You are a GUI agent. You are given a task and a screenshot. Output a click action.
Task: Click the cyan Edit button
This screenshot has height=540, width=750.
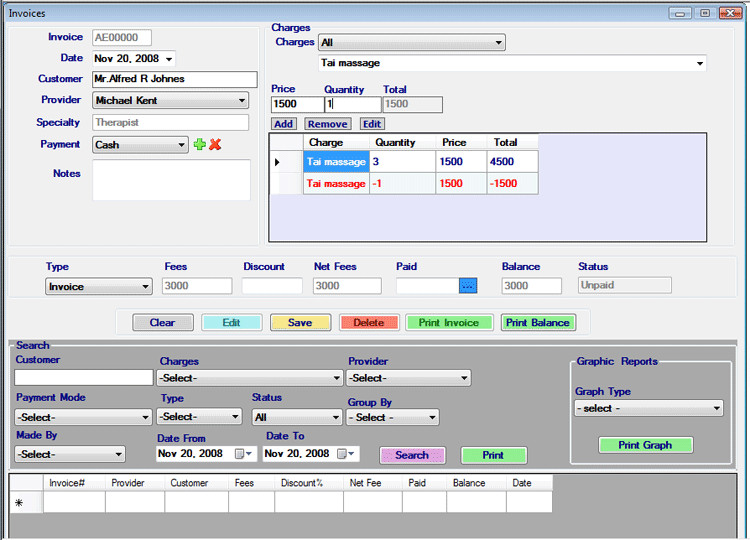tap(232, 322)
